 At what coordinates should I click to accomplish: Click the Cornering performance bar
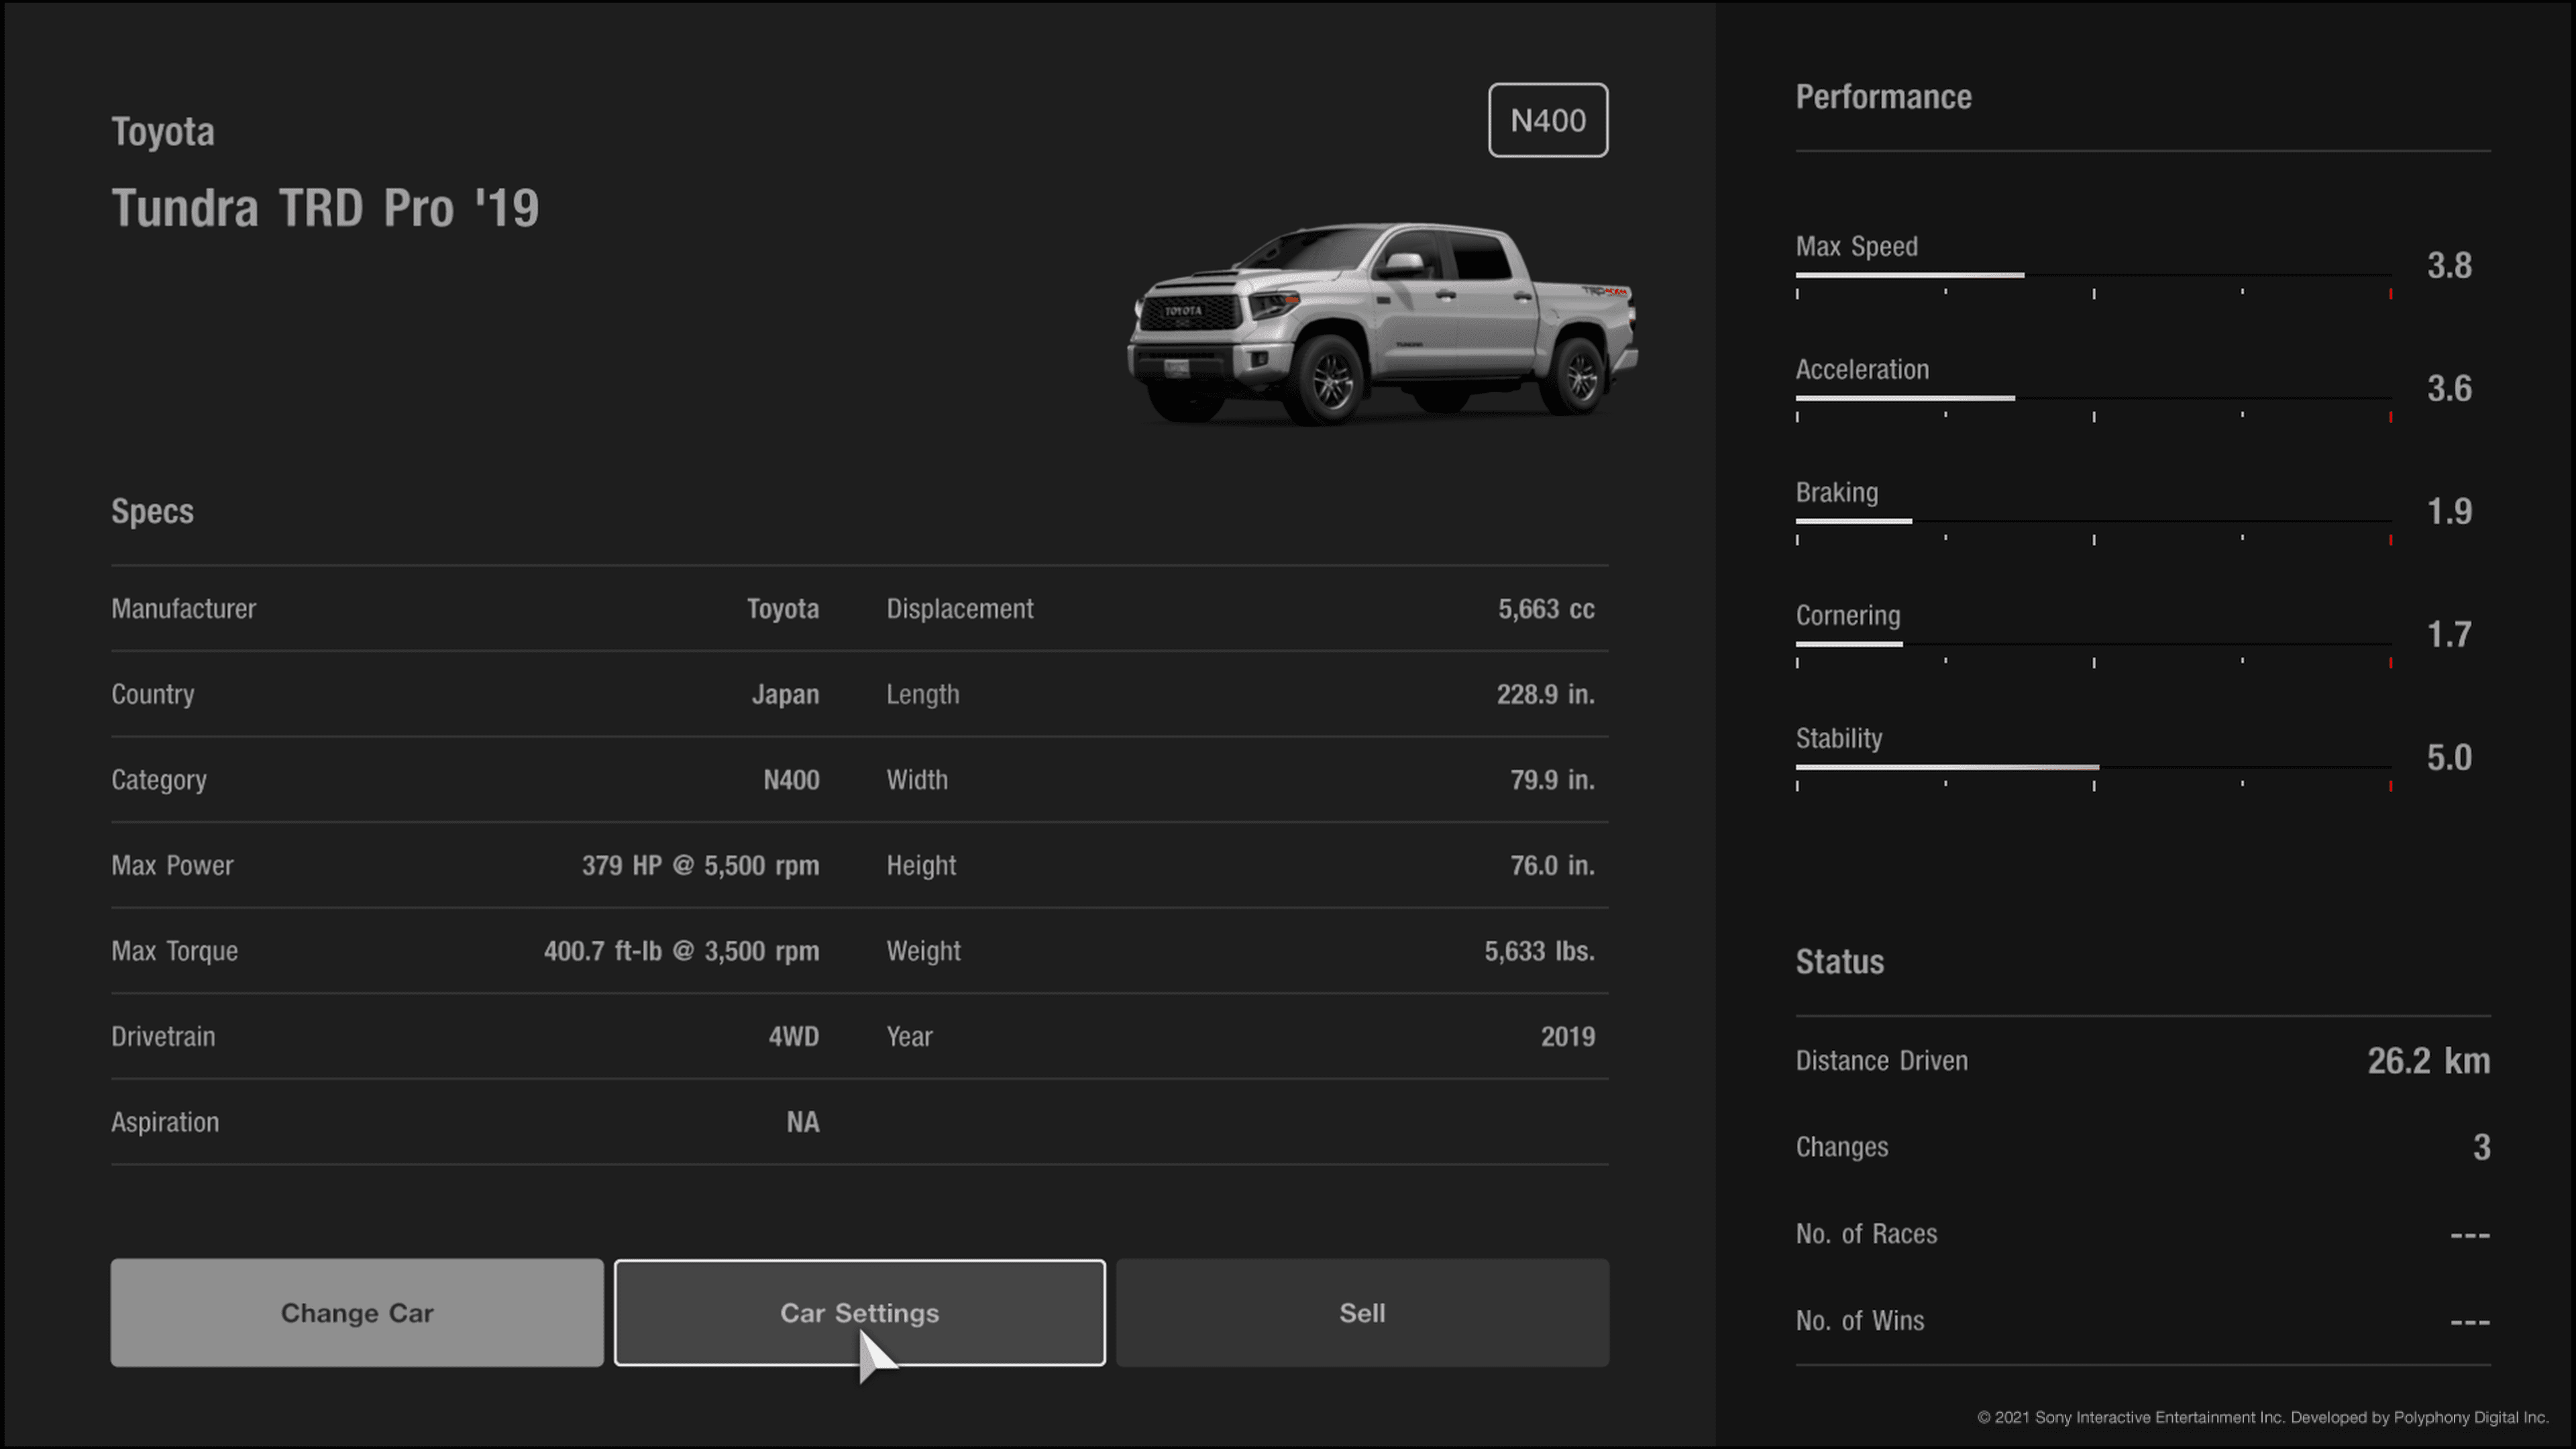pos(2093,644)
